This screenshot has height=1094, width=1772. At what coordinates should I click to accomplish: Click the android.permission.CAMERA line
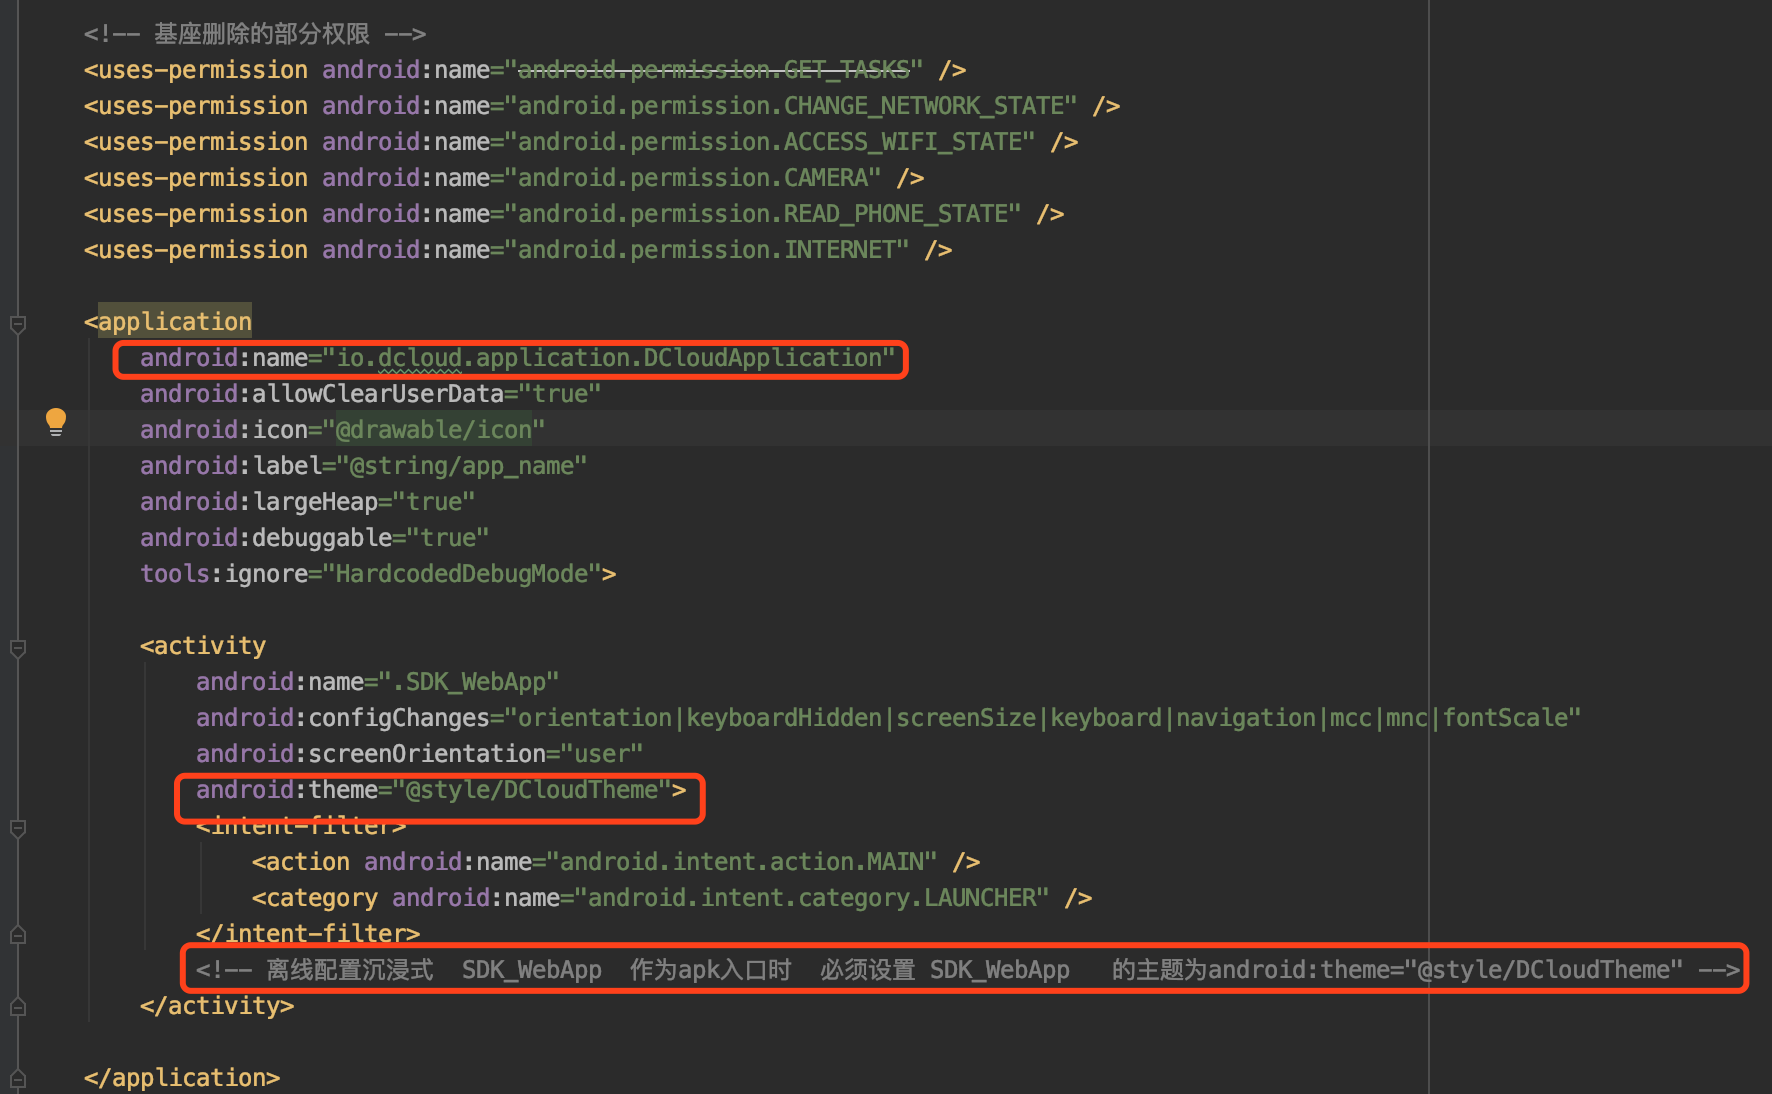504,178
